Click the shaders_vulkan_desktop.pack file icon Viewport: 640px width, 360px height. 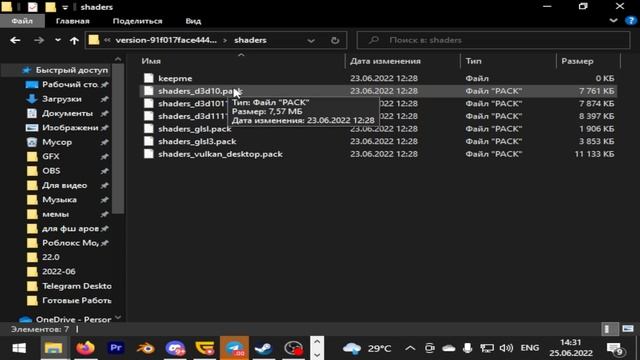click(149, 154)
